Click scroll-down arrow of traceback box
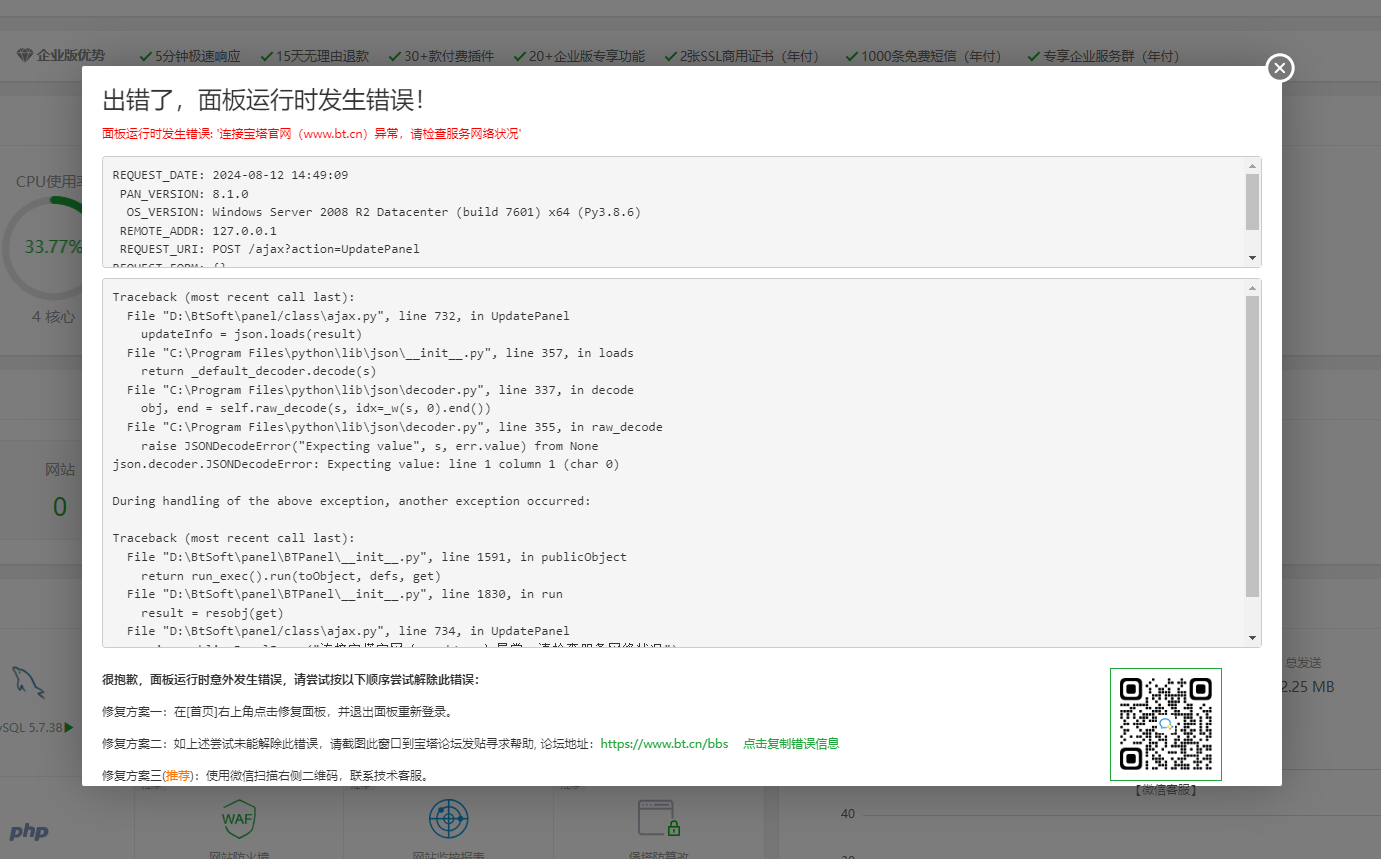Screen dimensions: 1381x859 (1252, 638)
